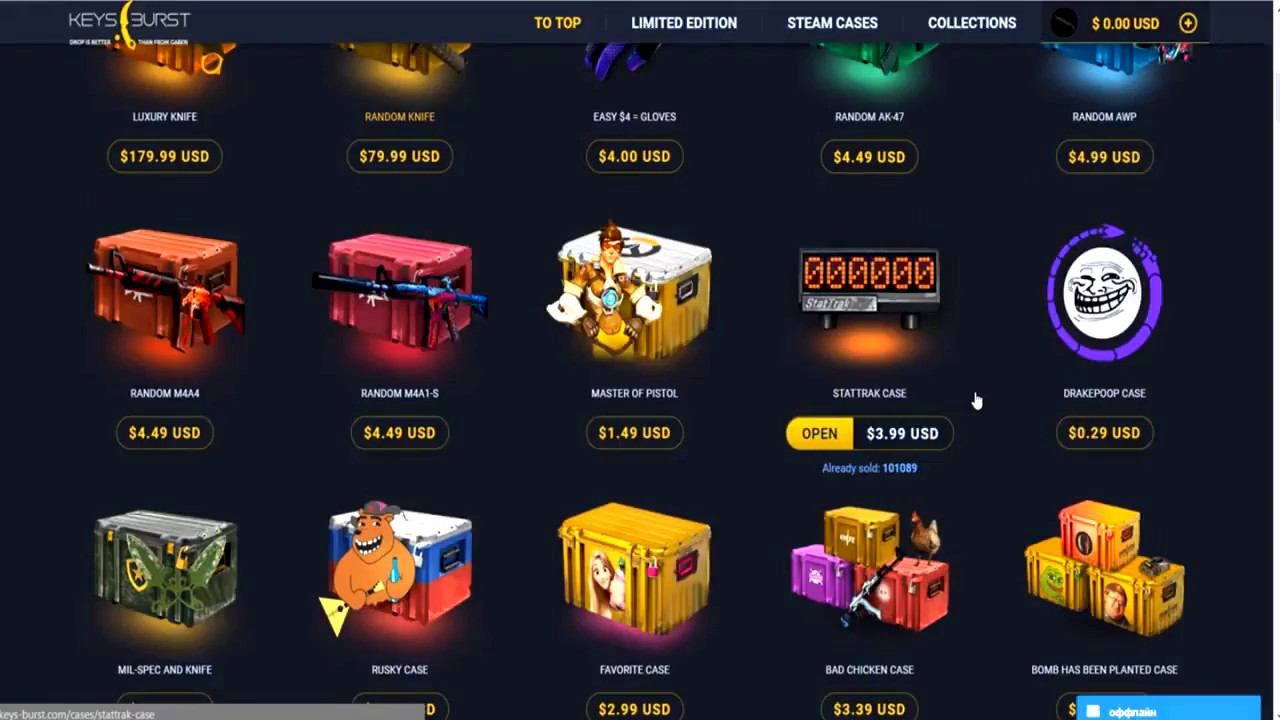Click the Keys Burst logo
The height and width of the screenshot is (720, 1280).
[x=129, y=24]
